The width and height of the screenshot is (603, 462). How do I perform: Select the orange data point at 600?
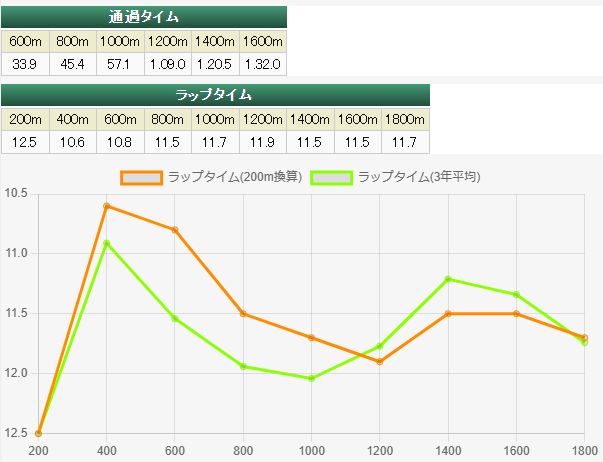click(x=175, y=230)
